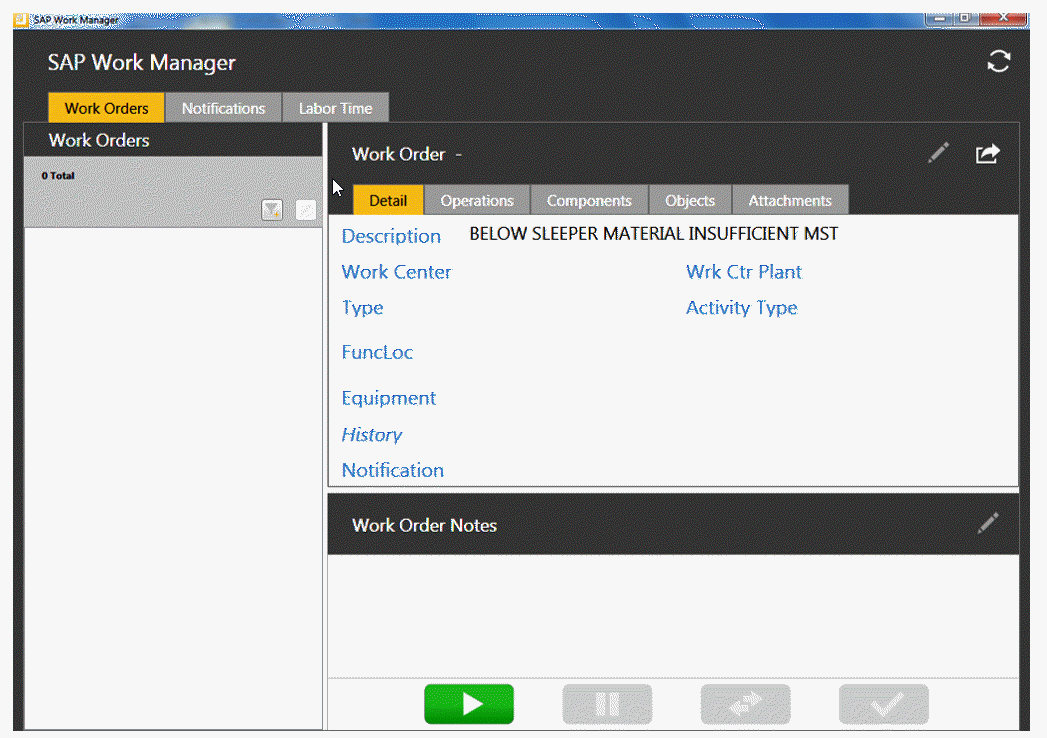Click the icon next to the filter button

[306, 210]
